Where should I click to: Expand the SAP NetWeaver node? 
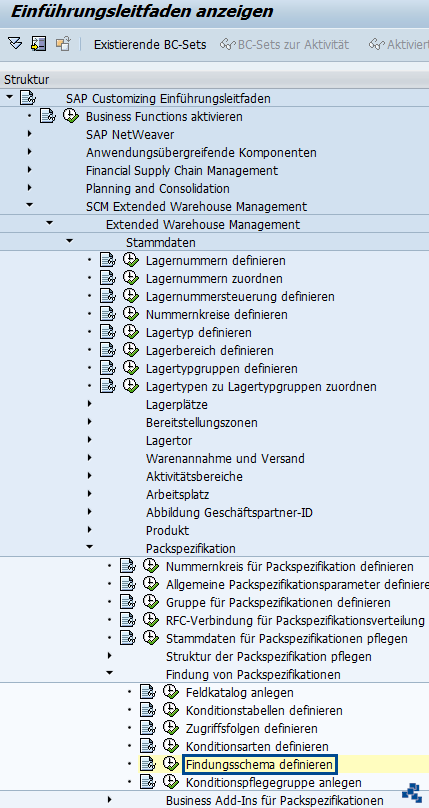(29, 134)
